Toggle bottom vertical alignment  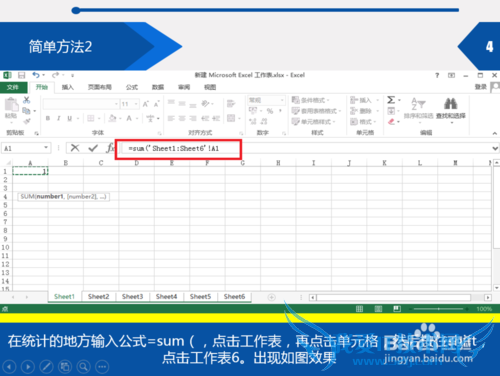tap(193, 105)
